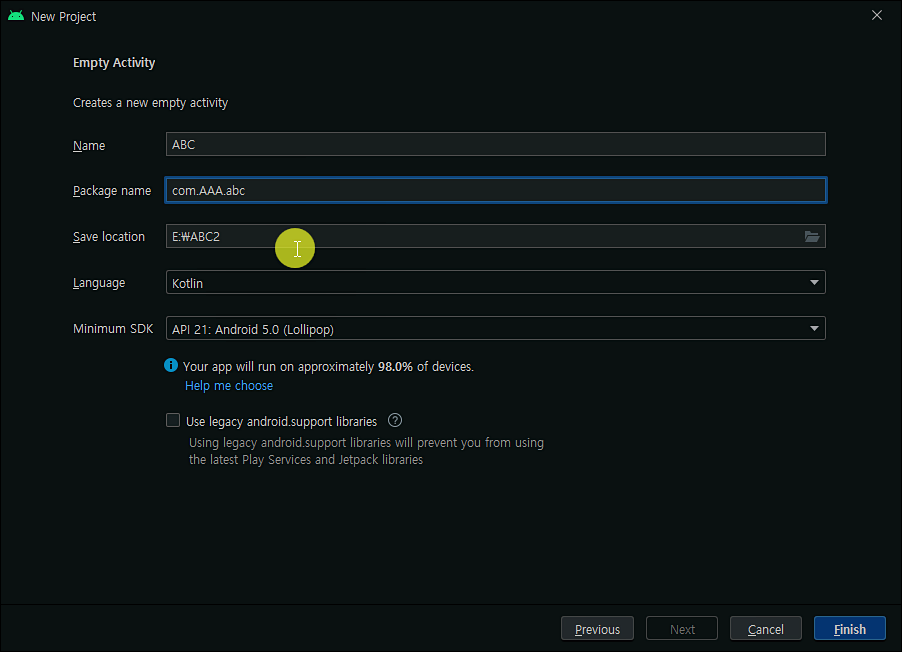Click the legacy libraries warning description text
This screenshot has height=652, width=902.
(x=366, y=451)
